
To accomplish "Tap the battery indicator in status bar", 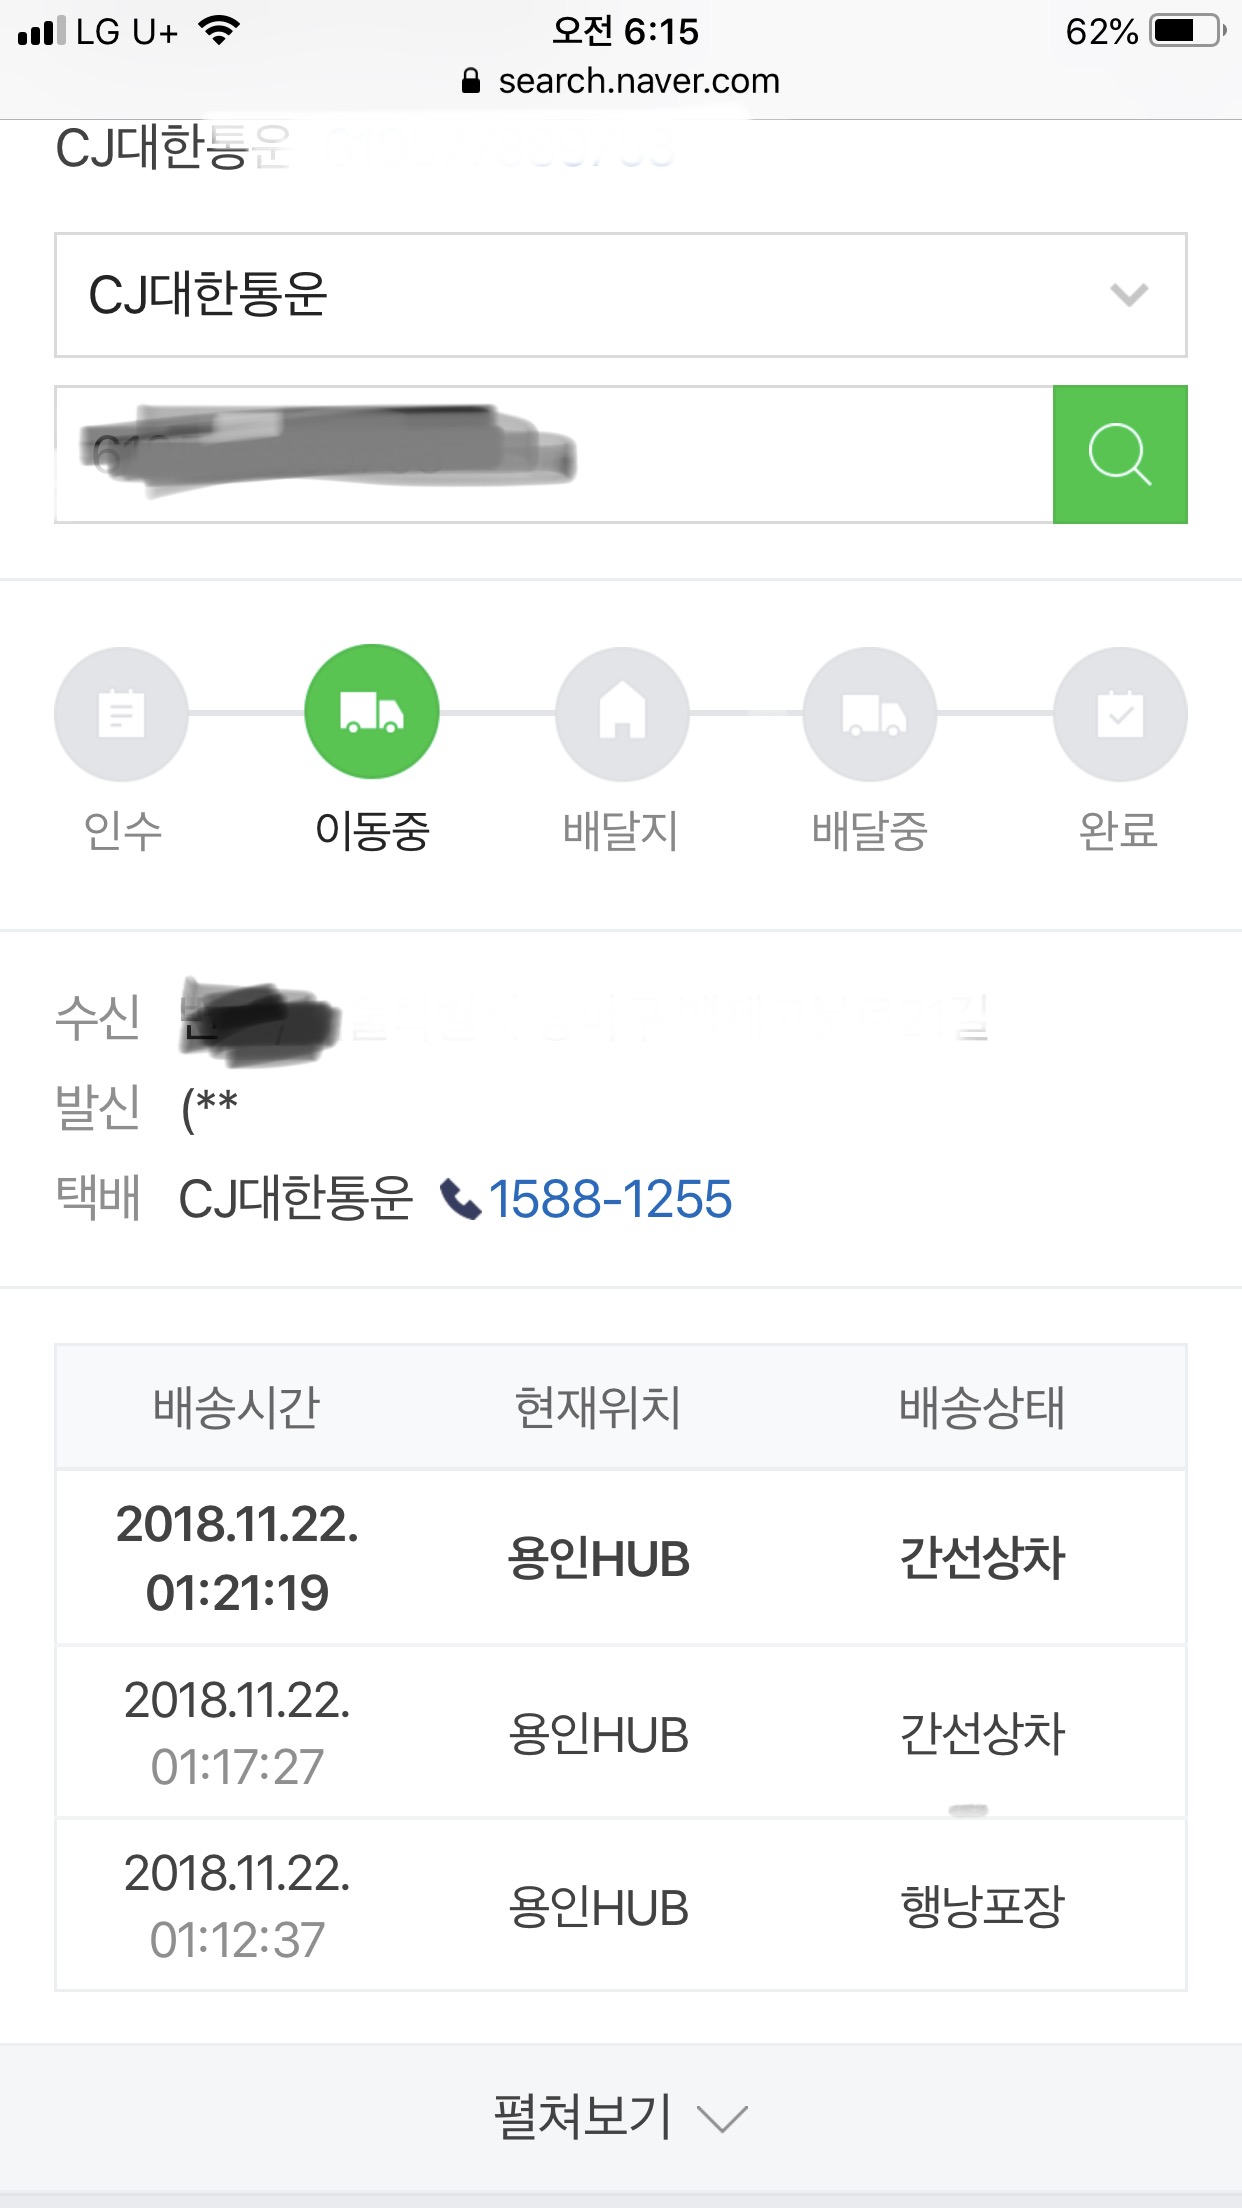I will tap(1187, 31).
